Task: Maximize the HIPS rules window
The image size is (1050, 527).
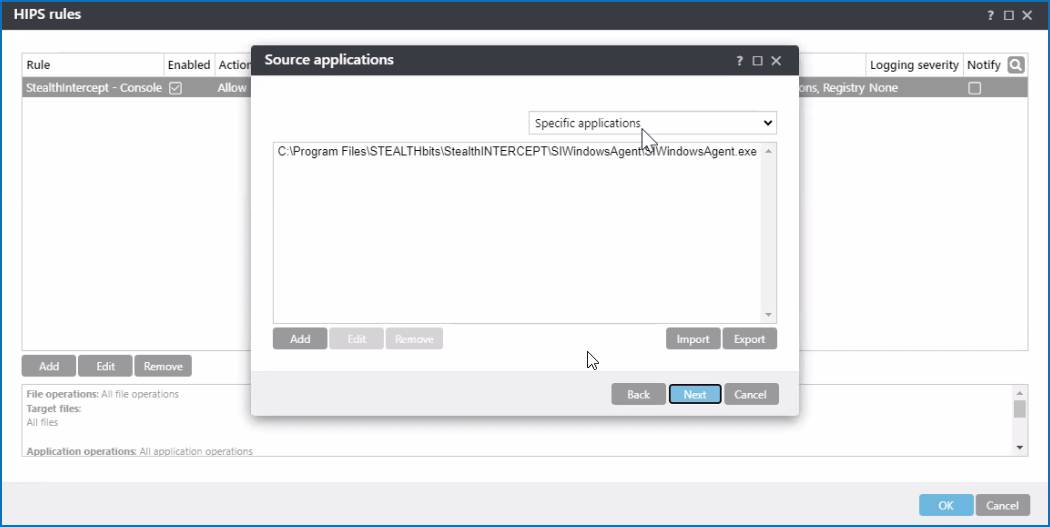Action: 1009,15
